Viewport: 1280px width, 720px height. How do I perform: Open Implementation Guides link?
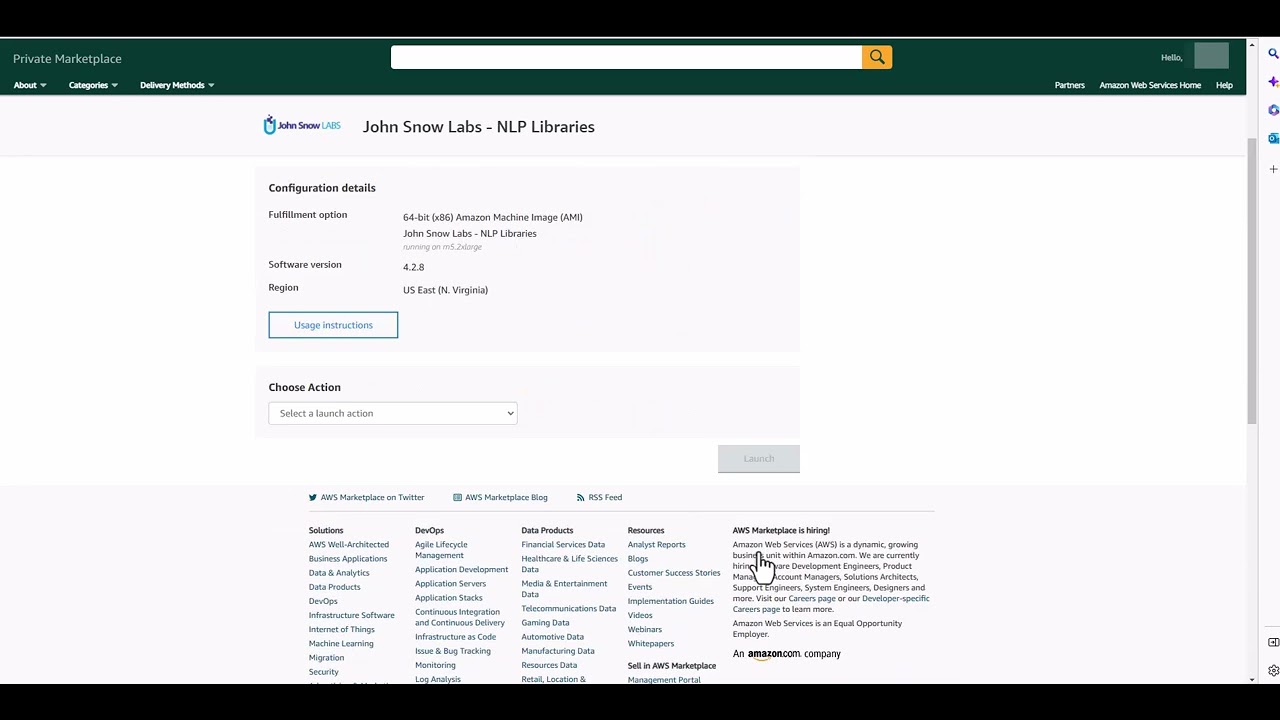click(x=670, y=601)
